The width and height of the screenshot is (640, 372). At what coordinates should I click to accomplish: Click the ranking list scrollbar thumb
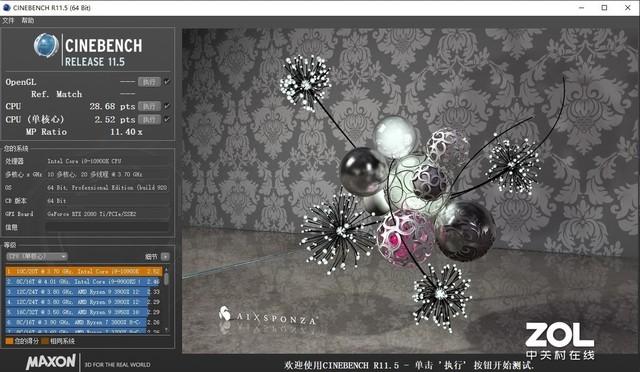coord(166,278)
